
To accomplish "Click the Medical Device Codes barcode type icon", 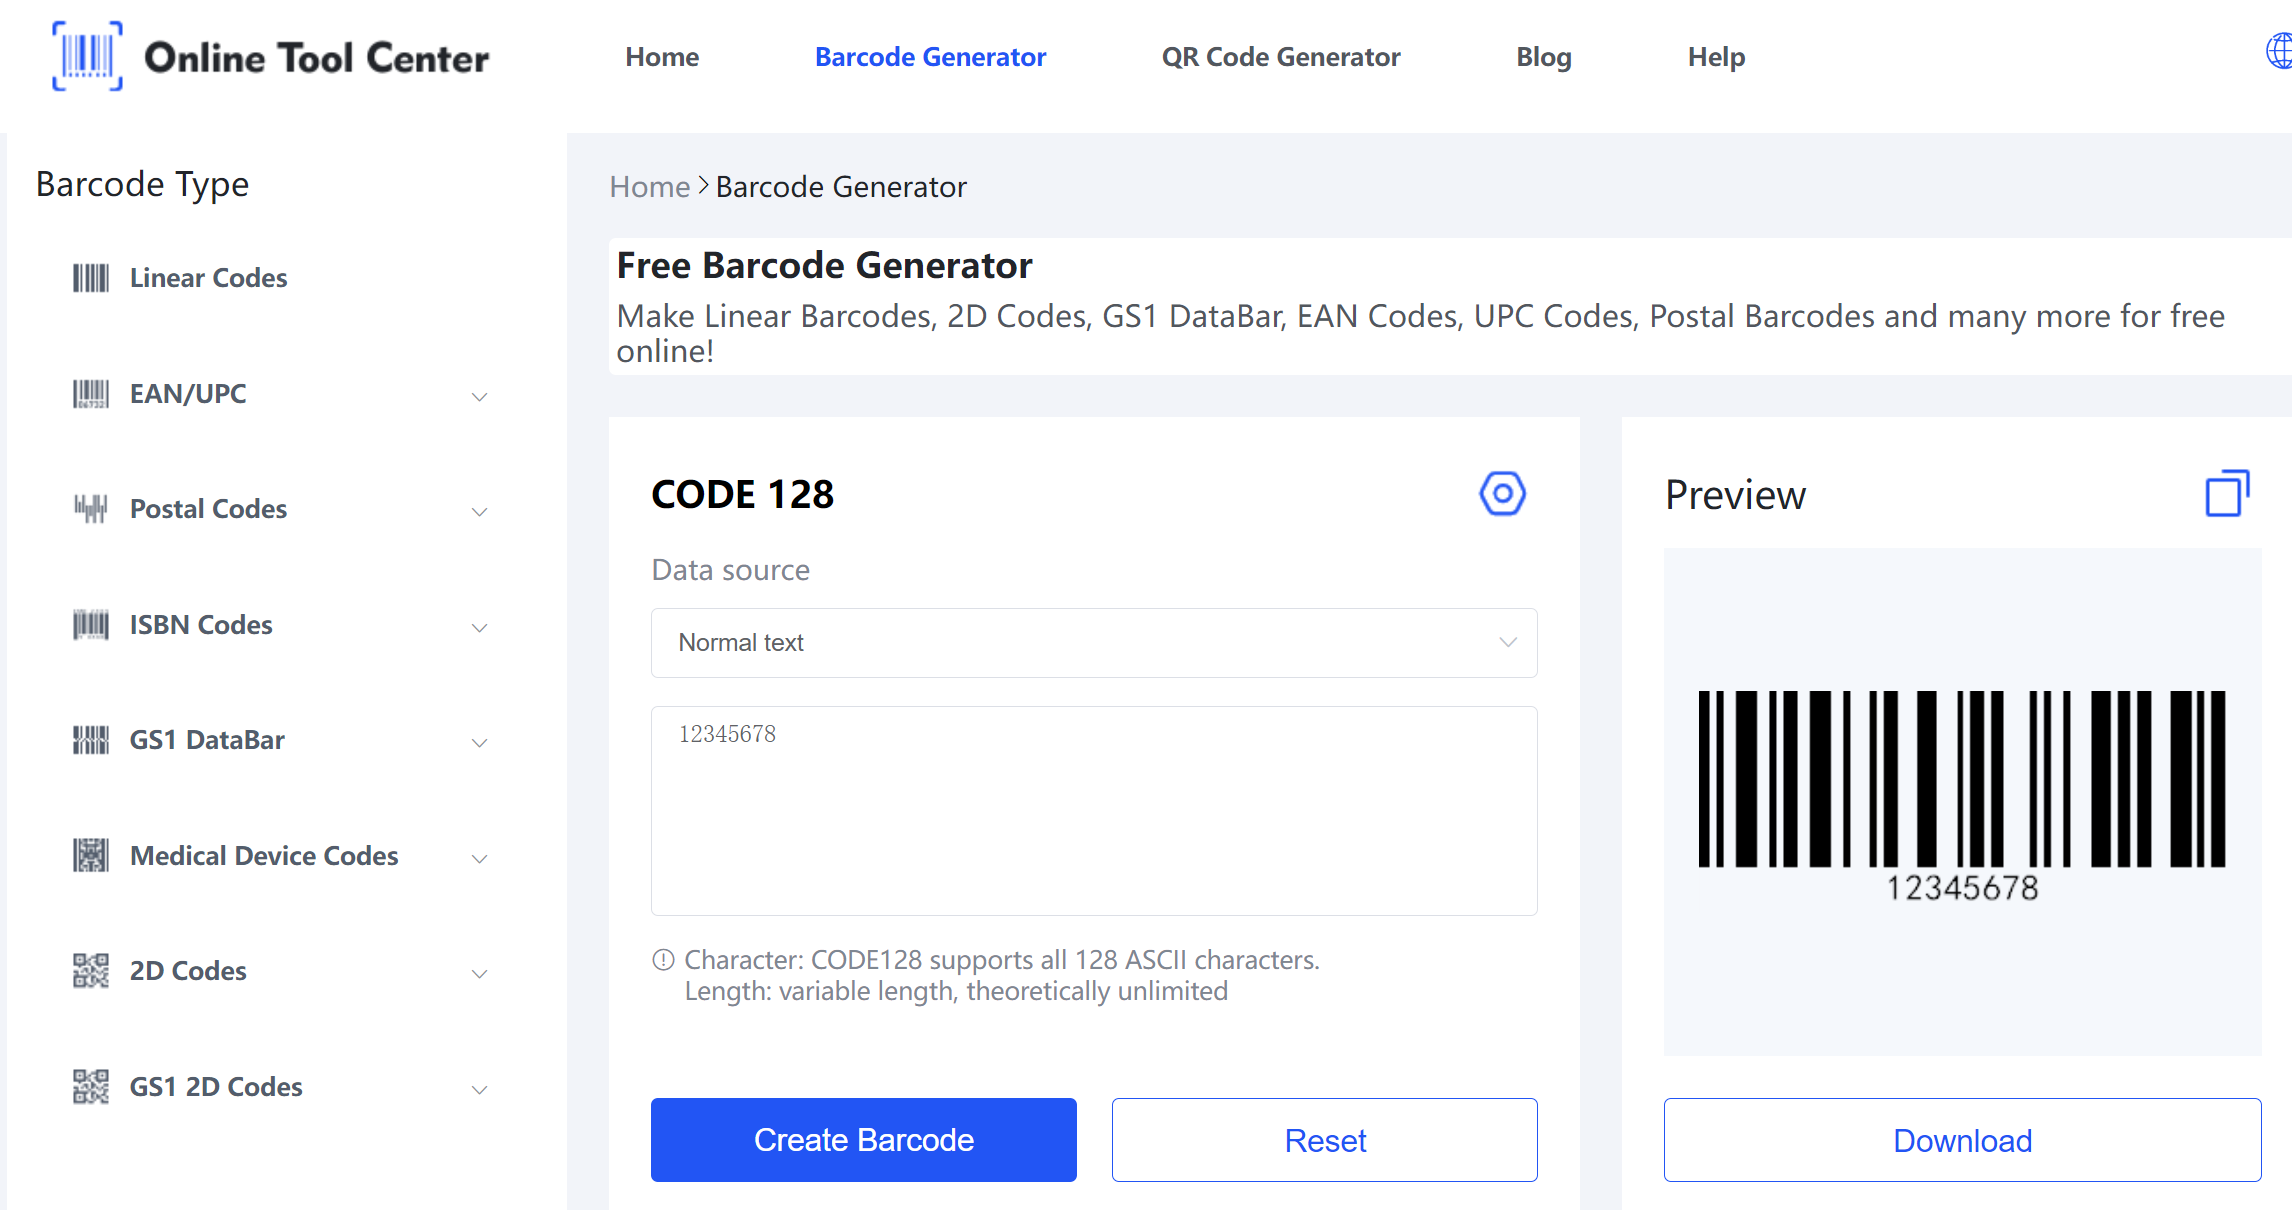I will tap(86, 857).
